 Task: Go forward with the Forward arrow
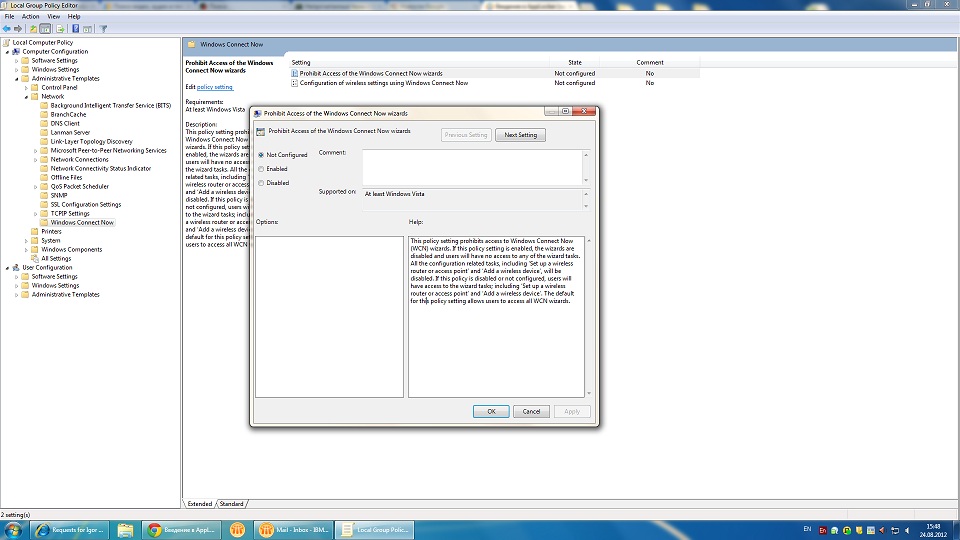click(18, 29)
